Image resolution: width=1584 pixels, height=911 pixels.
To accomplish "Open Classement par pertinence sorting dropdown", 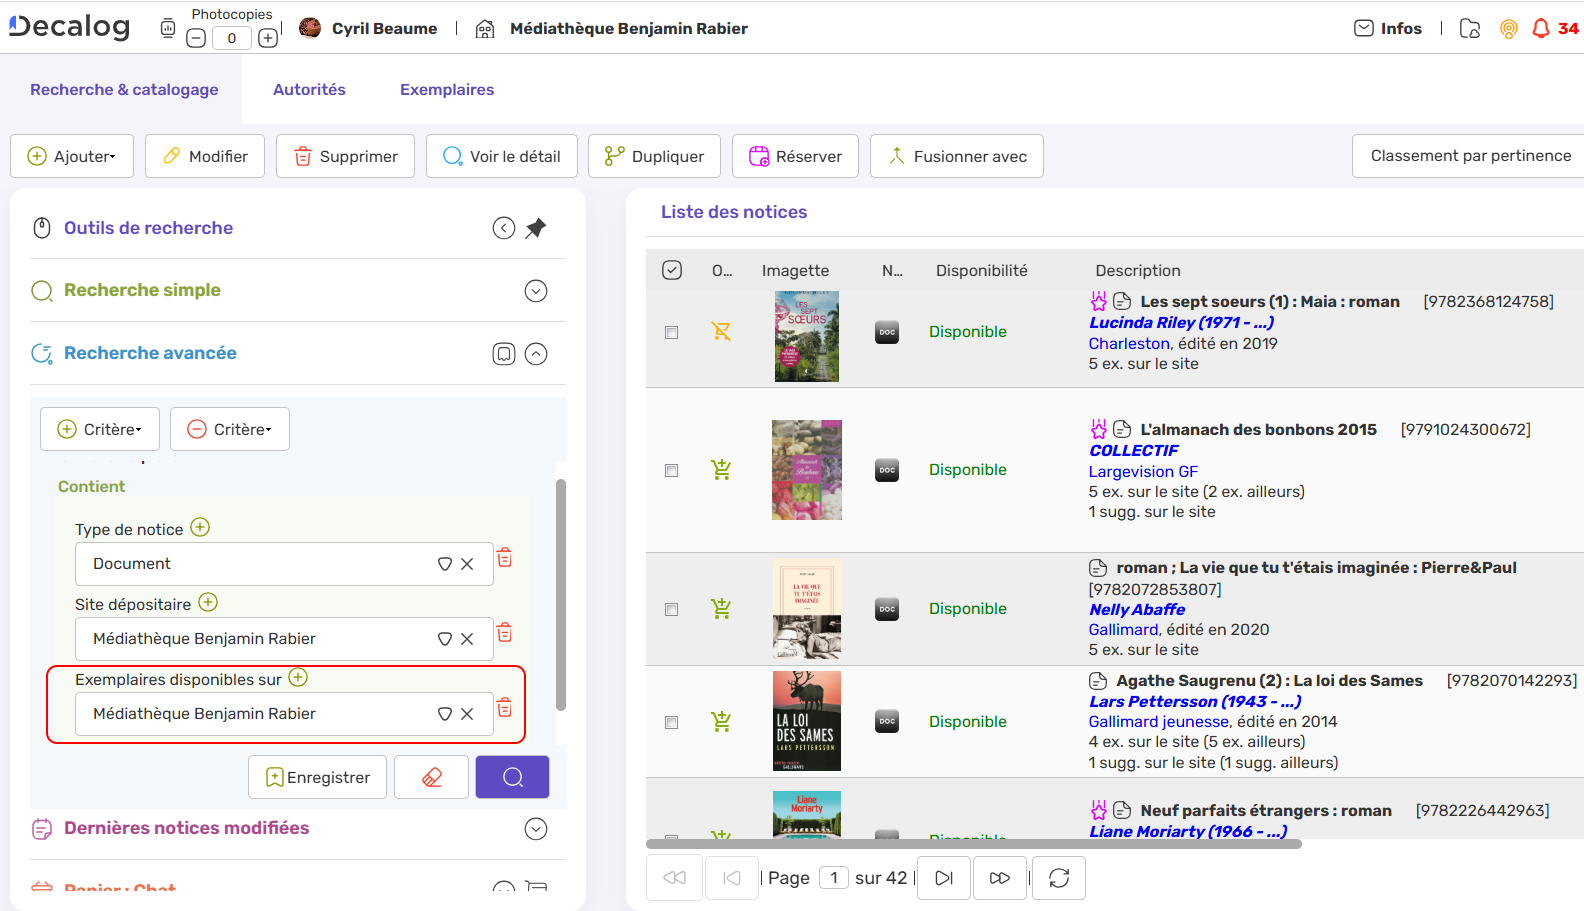I will pos(1469,156).
